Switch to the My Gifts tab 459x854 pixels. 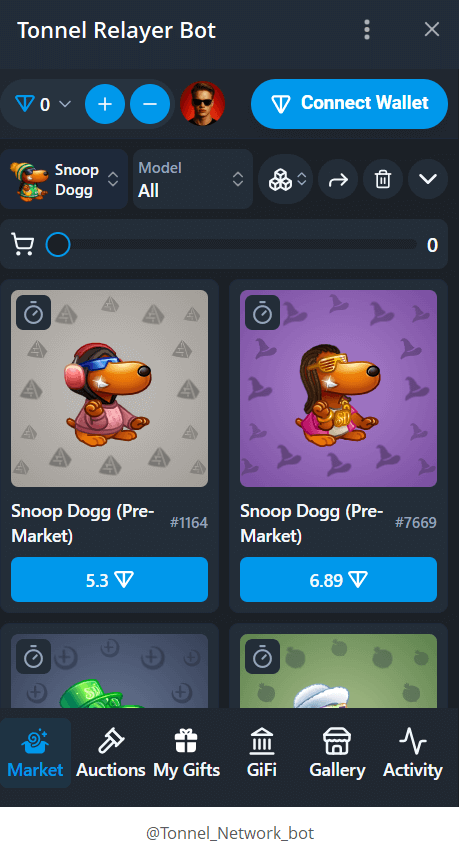[x=186, y=754]
